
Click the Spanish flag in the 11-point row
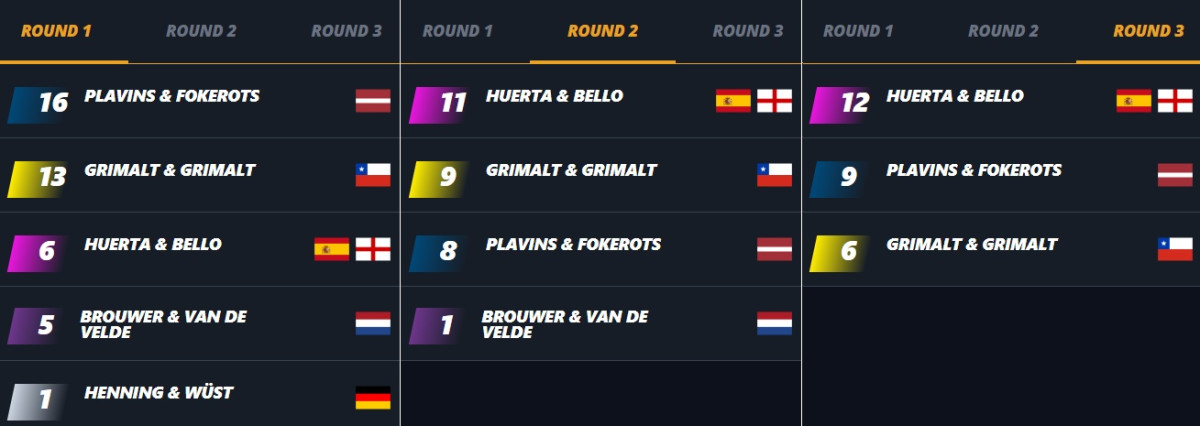click(x=733, y=100)
